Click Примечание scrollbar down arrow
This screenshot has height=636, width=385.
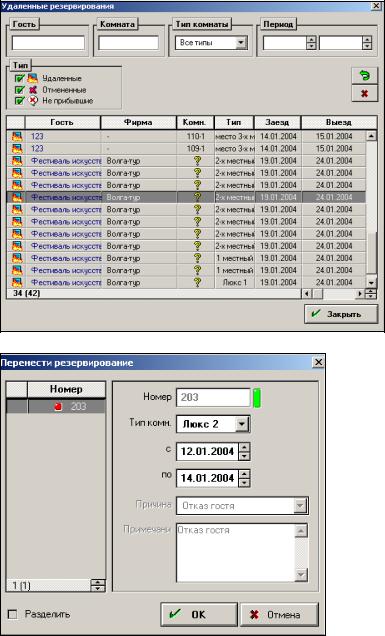[301, 574]
